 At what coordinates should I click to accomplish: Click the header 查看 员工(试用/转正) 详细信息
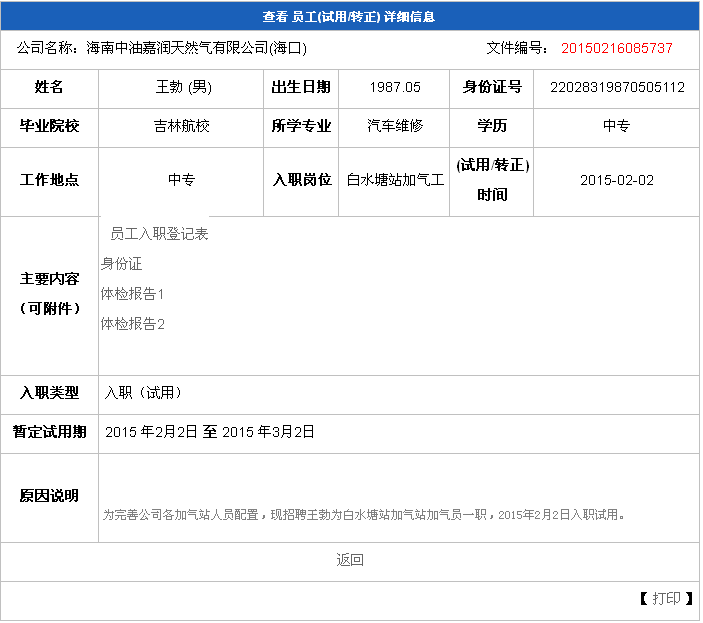coord(349,17)
